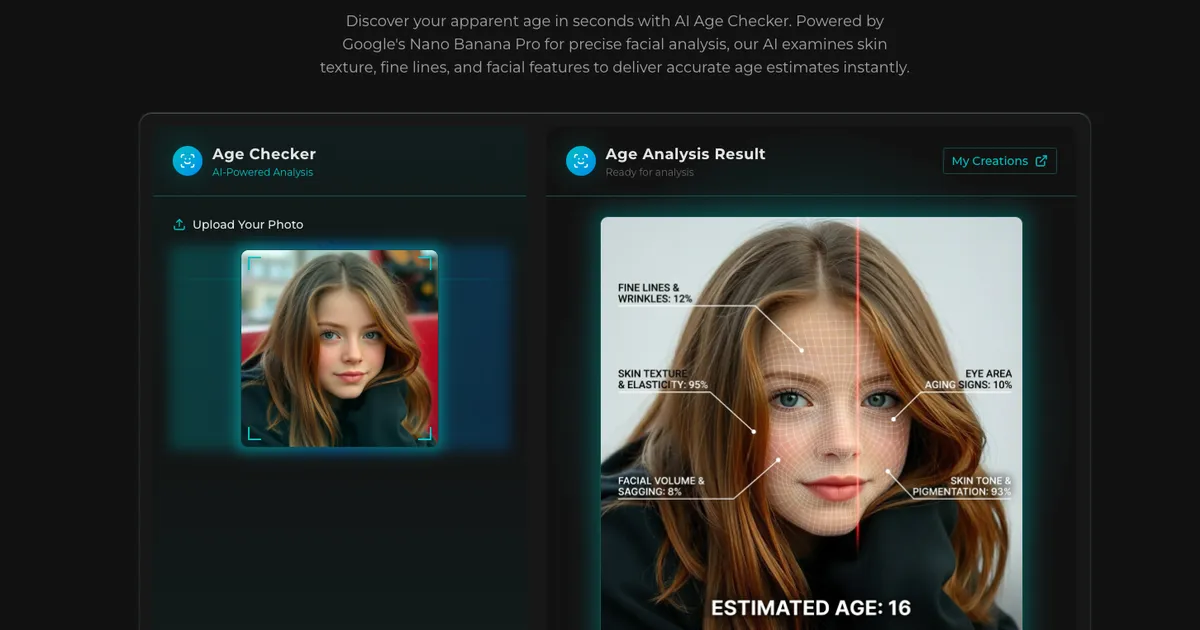Click the external-link icon inside My Creations button
This screenshot has height=630, width=1200.
[1043, 160]
